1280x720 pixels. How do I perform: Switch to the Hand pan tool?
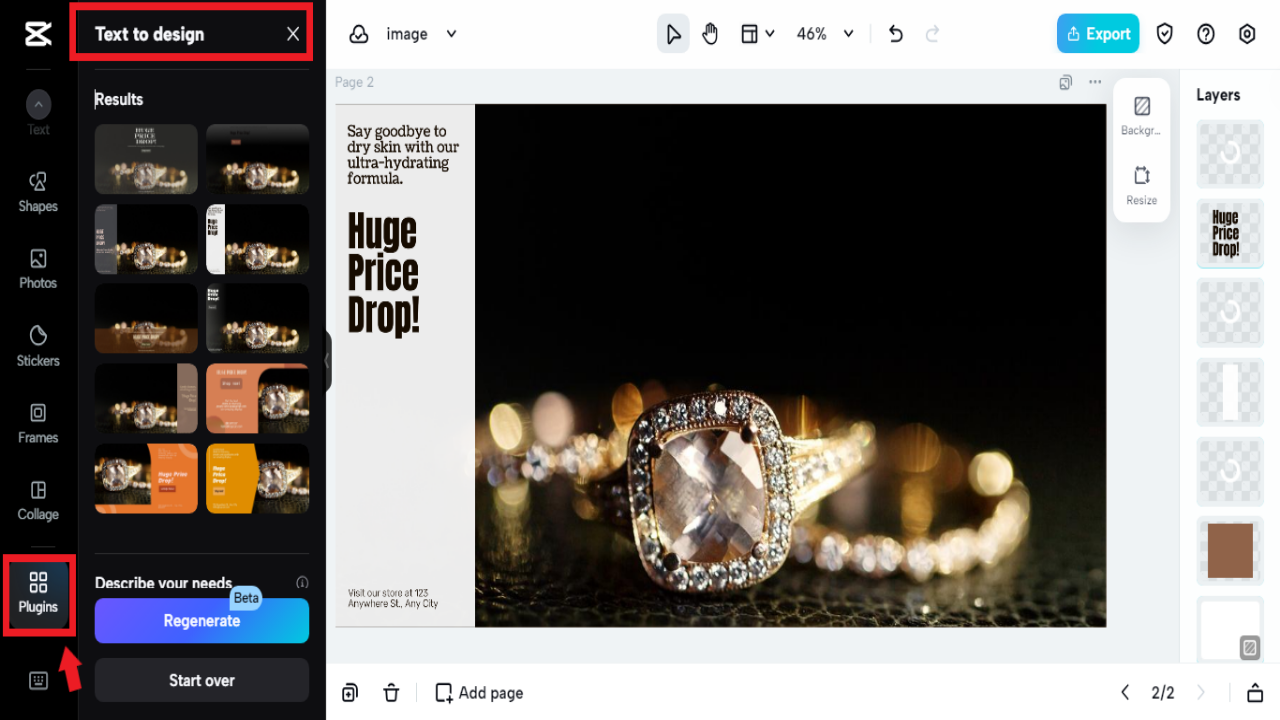point(710,34)
